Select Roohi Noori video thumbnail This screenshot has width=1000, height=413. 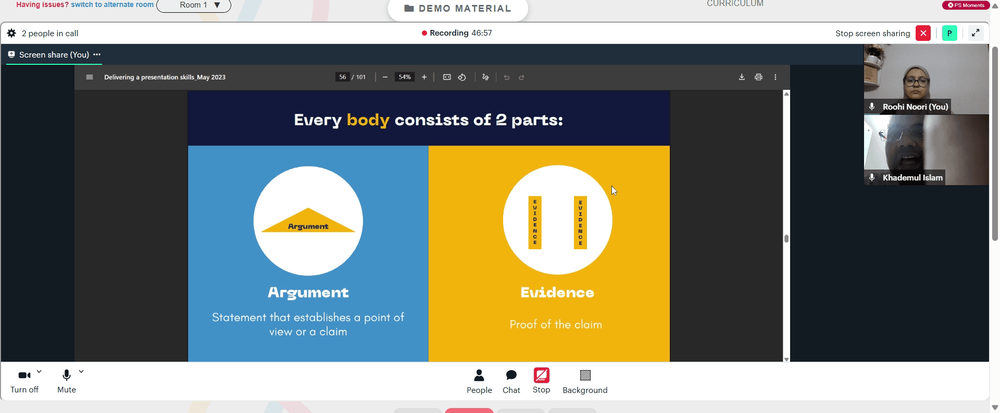[926, 79]
